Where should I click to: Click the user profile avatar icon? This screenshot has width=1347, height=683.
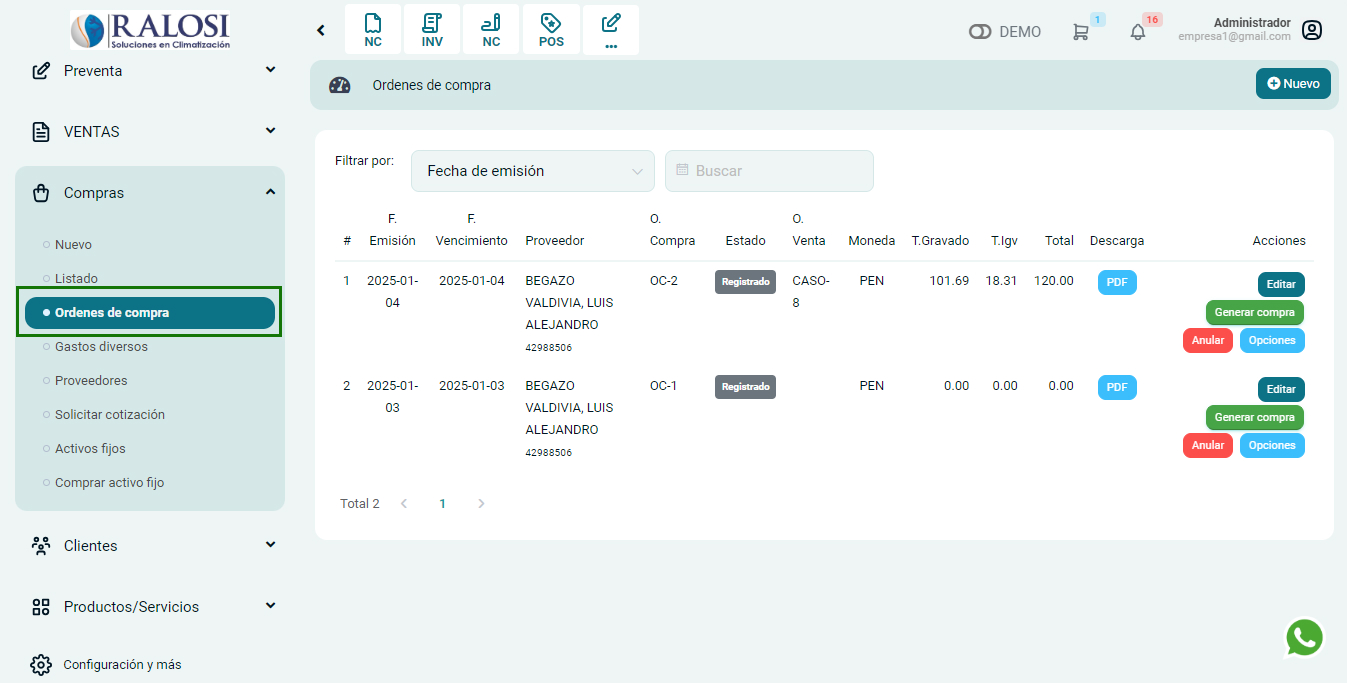[x=1312, y=30]
